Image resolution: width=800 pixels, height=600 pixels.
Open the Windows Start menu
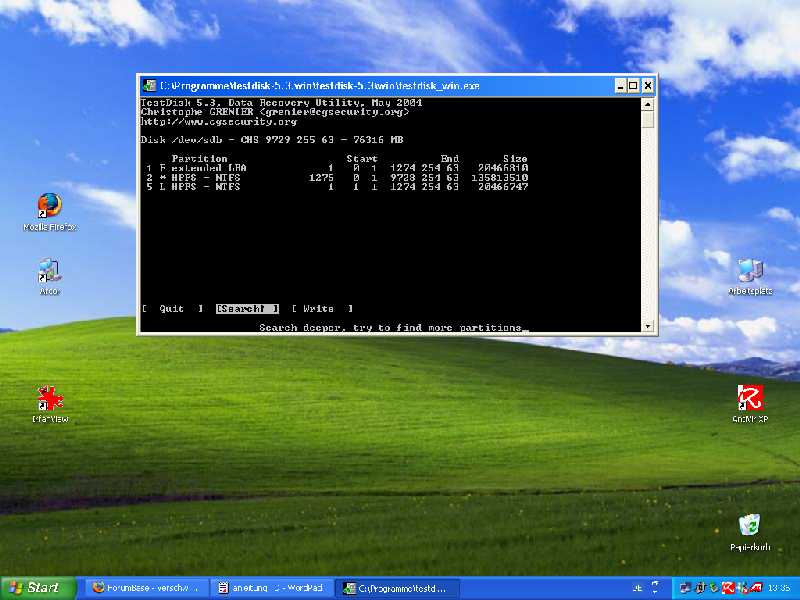(38, 588)
